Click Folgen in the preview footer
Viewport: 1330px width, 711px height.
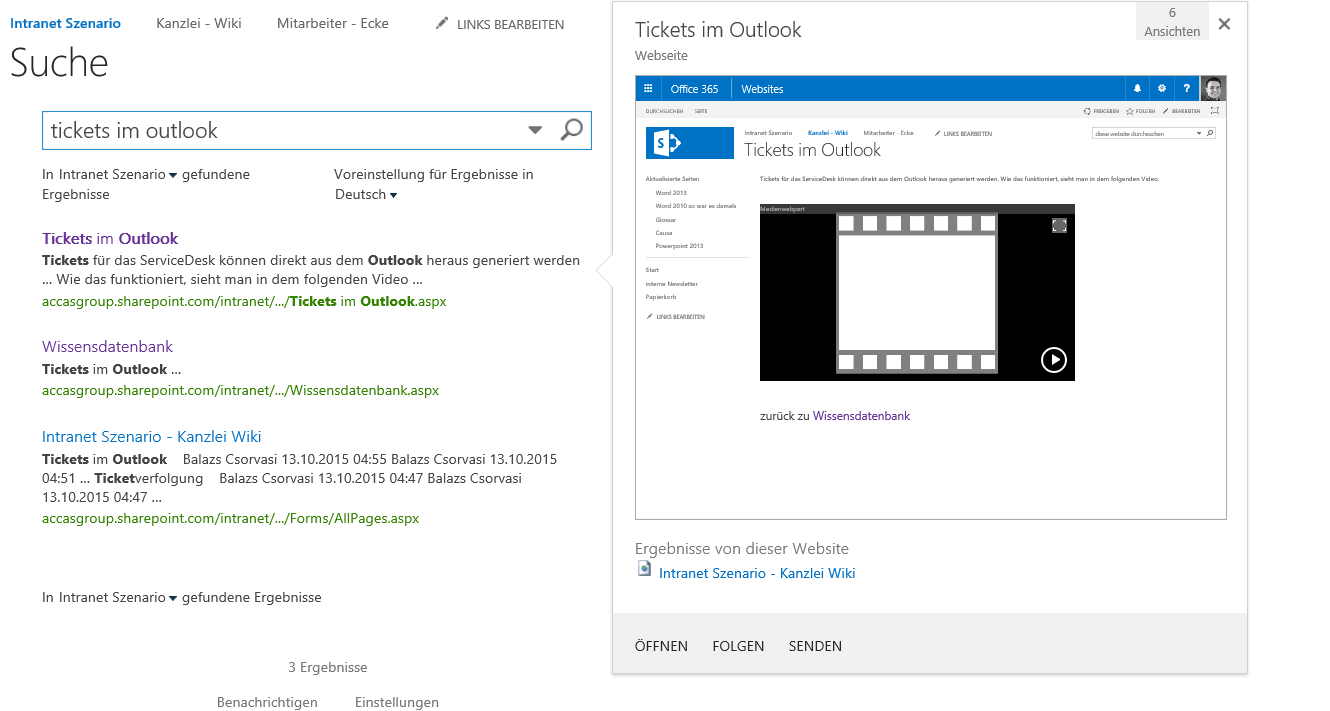(738, 646)
